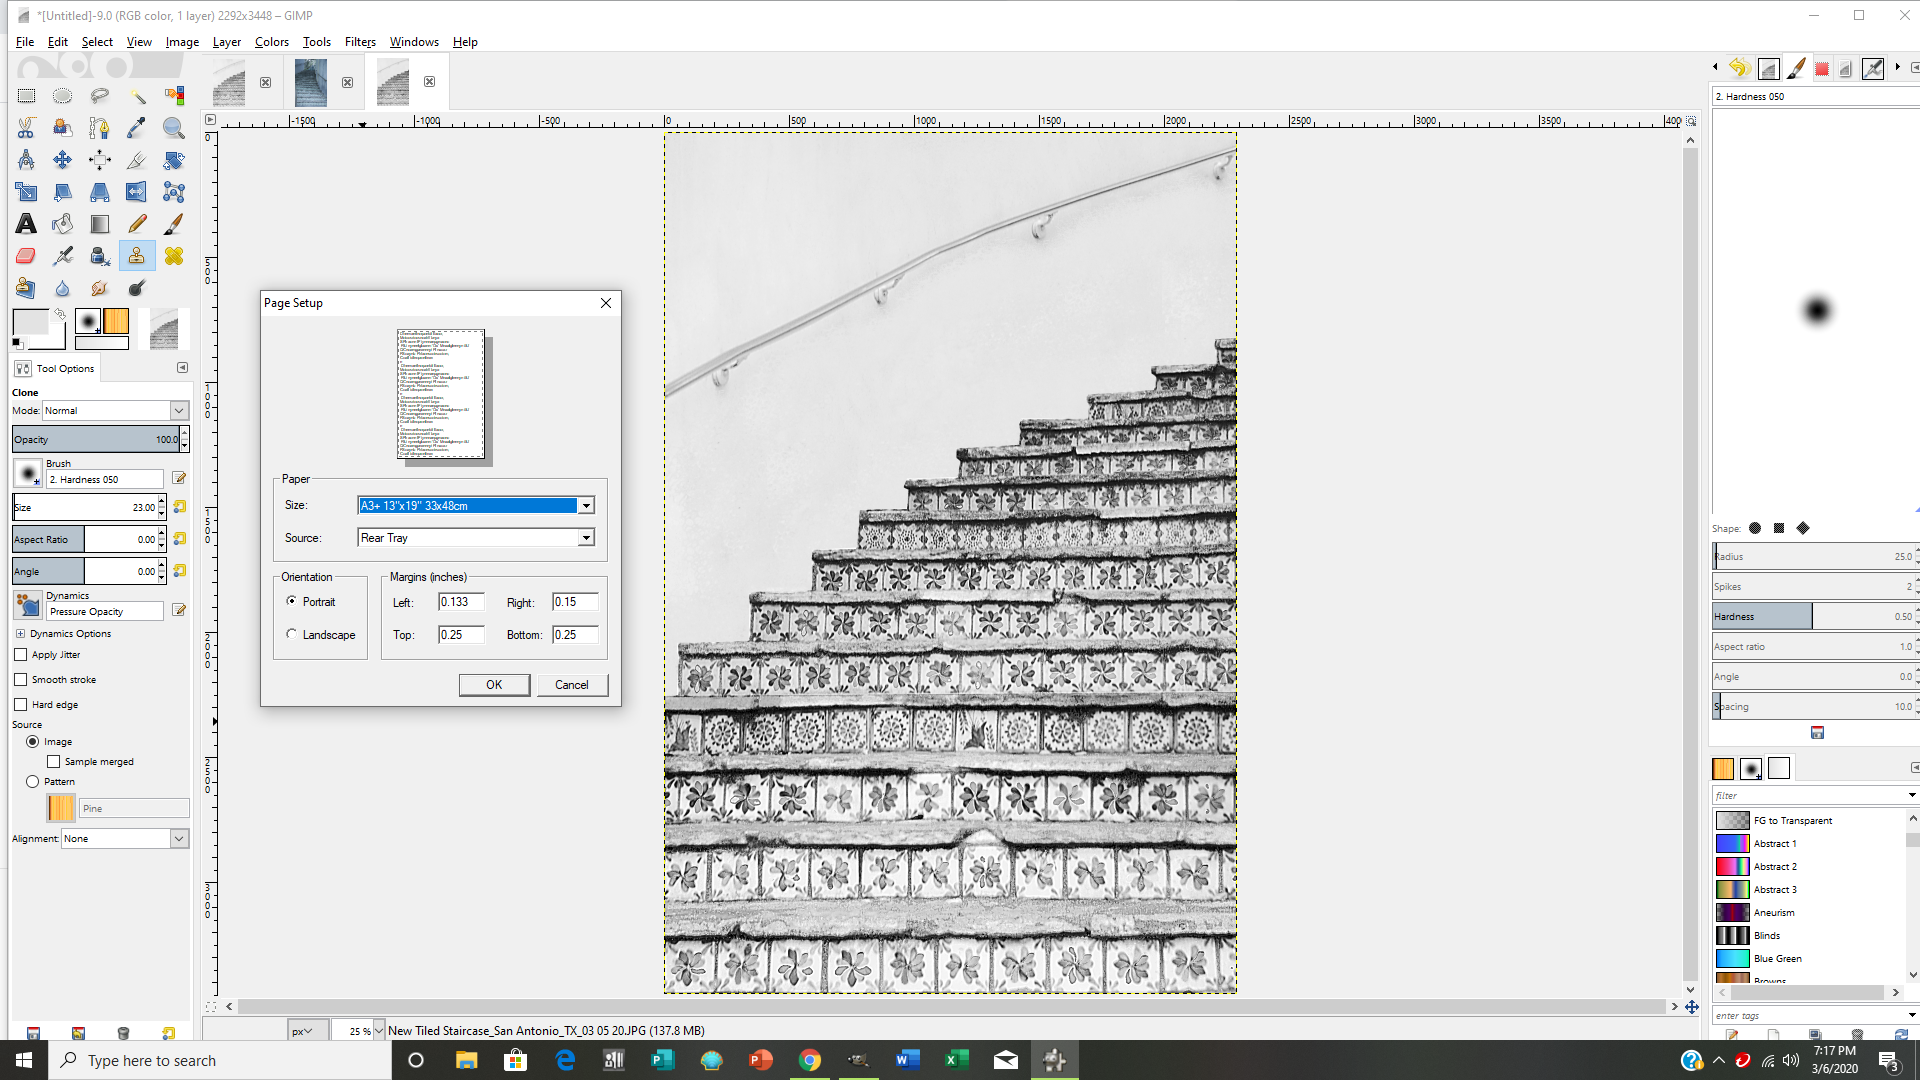The height and width of the screenshot is (1080, 1920).
Task: Select the Blend gradient tool
Action: (99, 224)
